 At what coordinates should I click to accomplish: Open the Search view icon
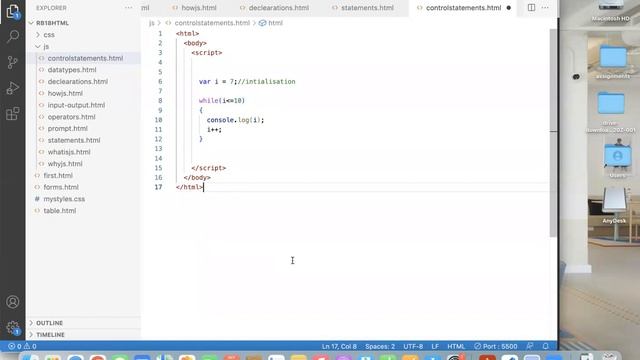13,36
